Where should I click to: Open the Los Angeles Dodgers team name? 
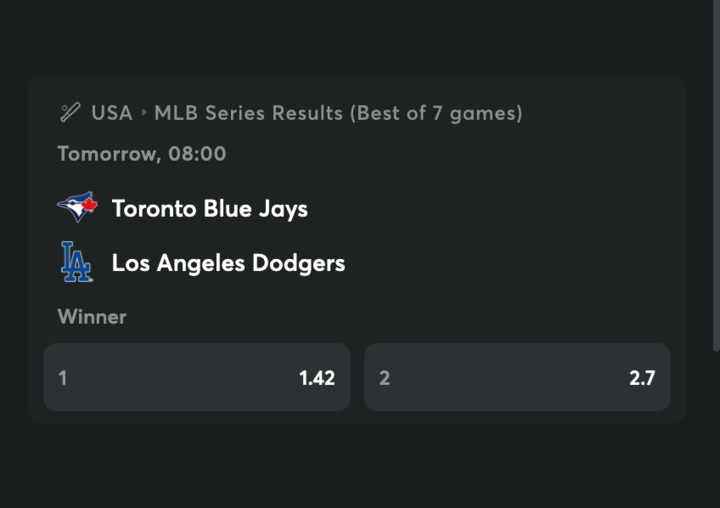click(x=228, y=263)
